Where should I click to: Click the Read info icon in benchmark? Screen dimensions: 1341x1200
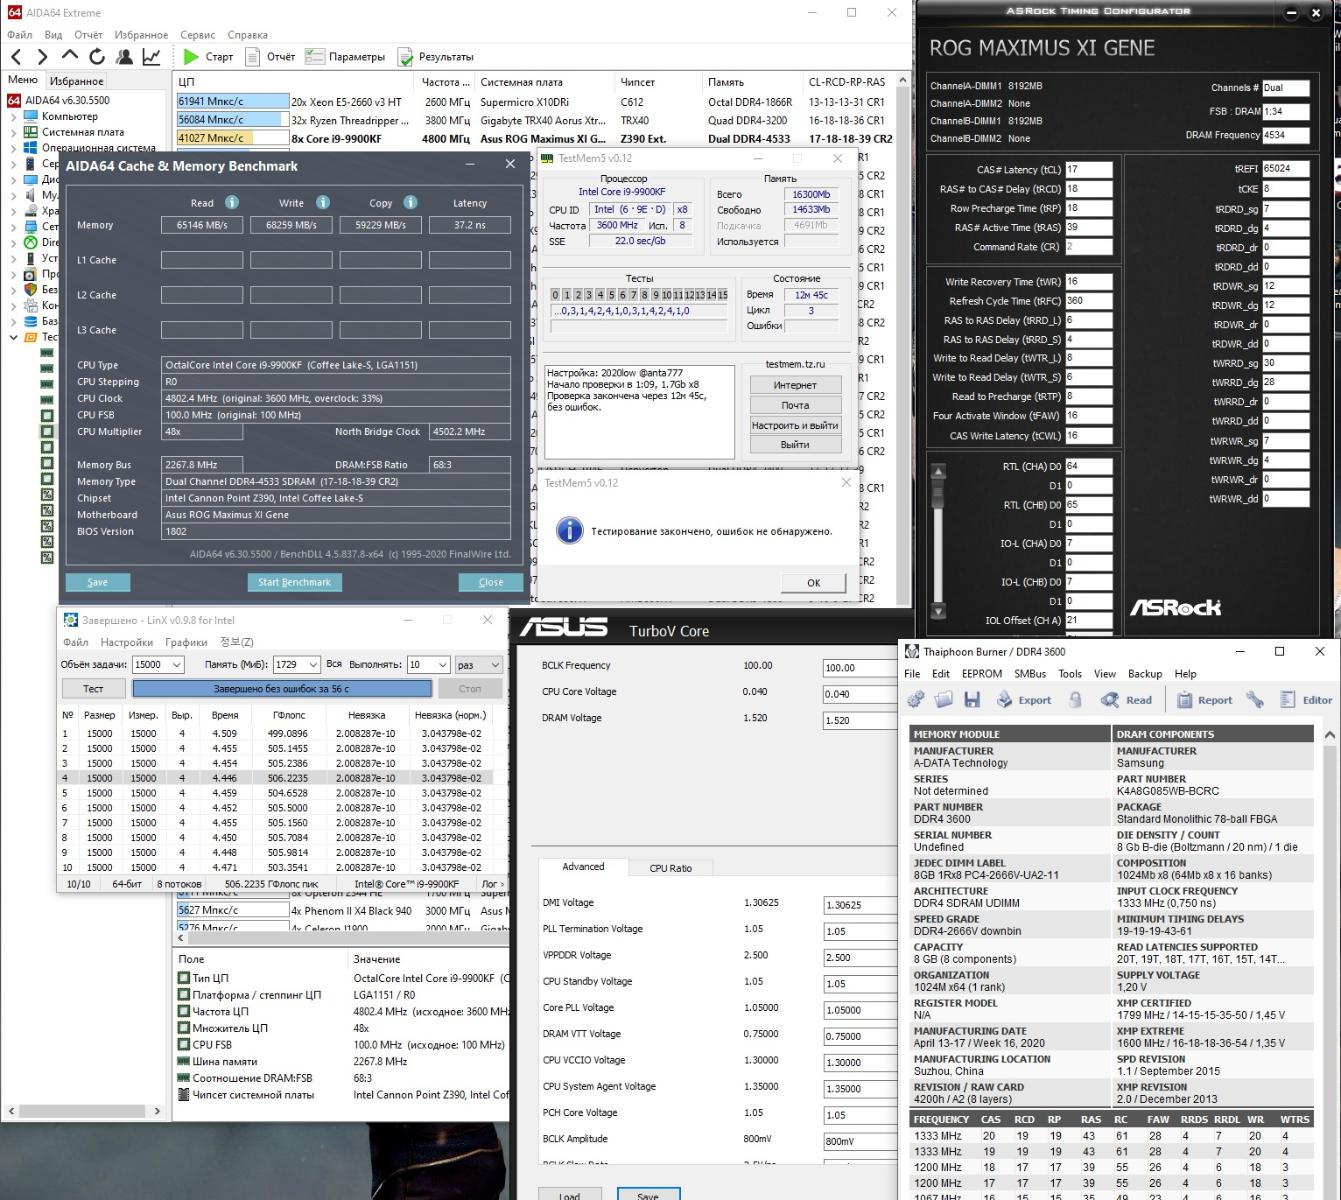[x=232, y=202]
